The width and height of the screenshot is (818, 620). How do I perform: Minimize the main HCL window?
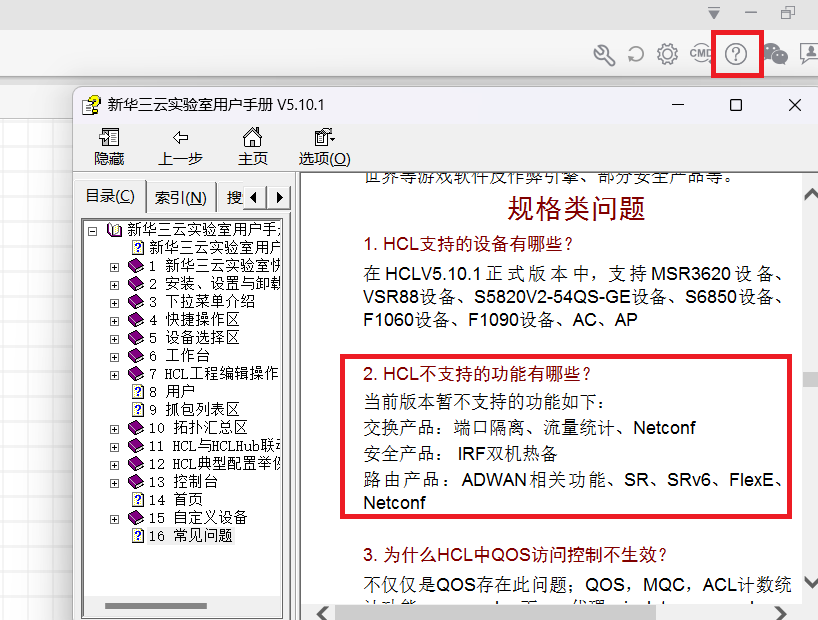(751, 13)
